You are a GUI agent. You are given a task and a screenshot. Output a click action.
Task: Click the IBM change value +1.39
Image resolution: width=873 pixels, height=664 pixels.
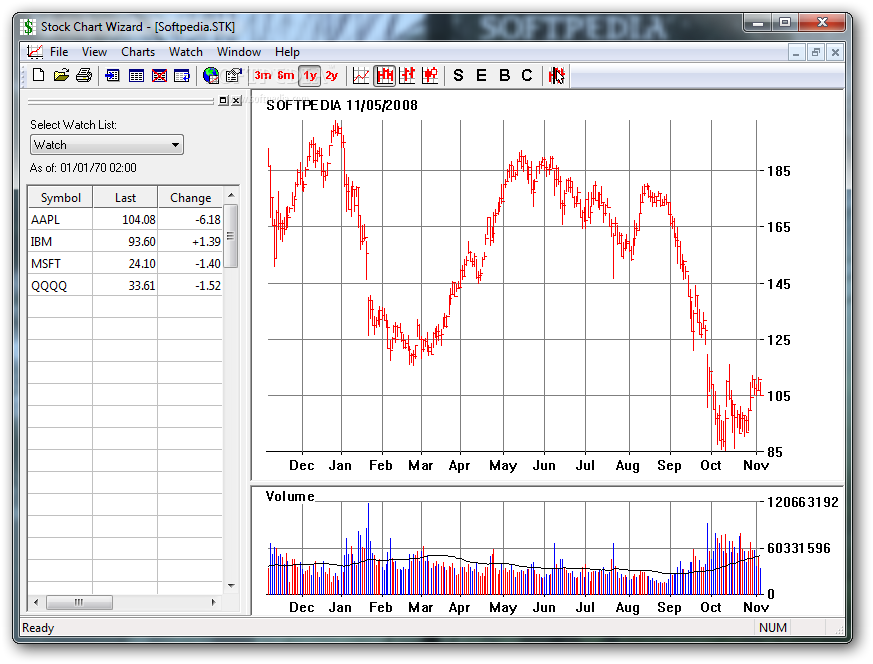coord(207,242)
